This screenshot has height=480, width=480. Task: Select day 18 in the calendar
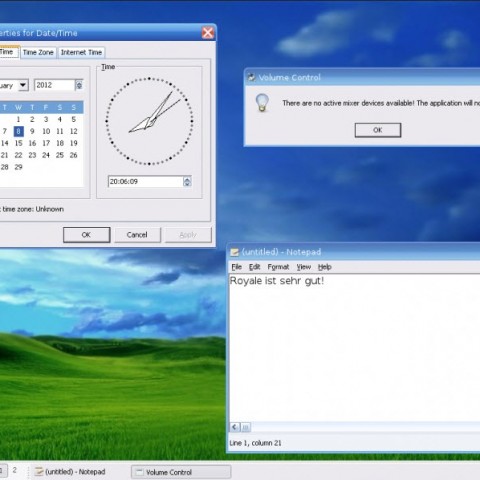coord(60,143)
